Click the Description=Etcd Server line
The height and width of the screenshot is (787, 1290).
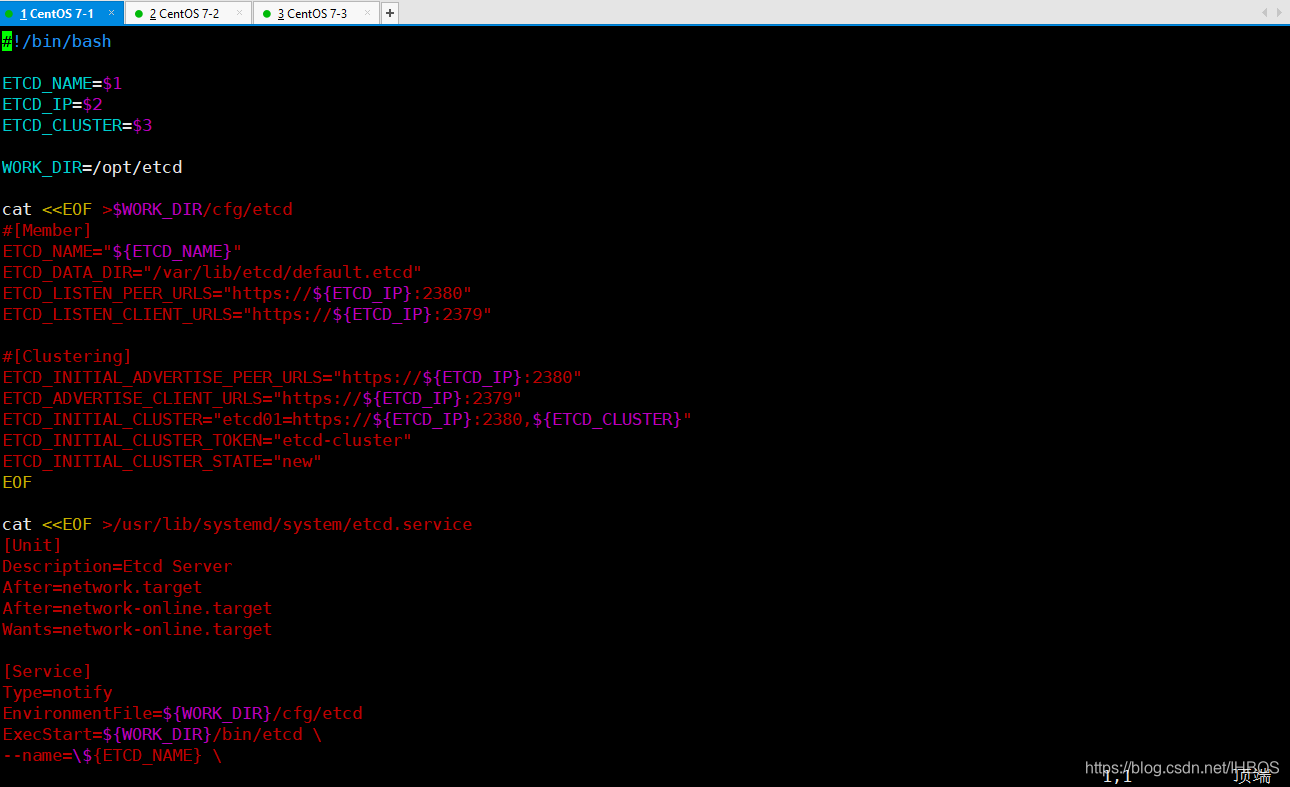coord(117,566)
